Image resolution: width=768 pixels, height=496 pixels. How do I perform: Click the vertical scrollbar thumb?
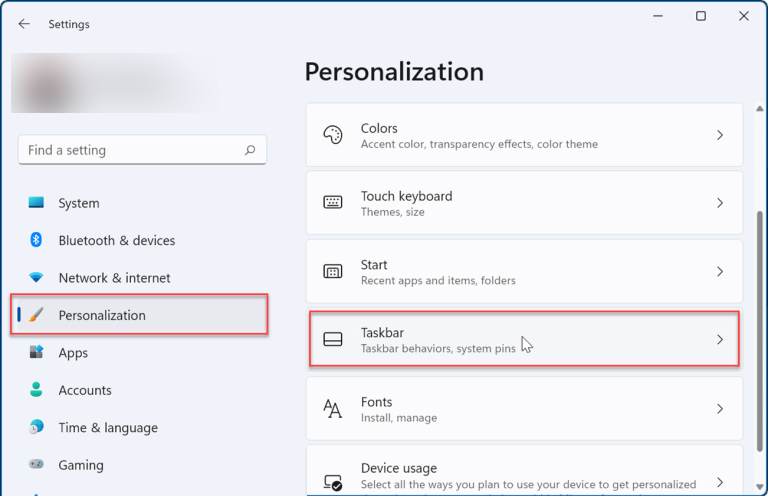(760, 331)
